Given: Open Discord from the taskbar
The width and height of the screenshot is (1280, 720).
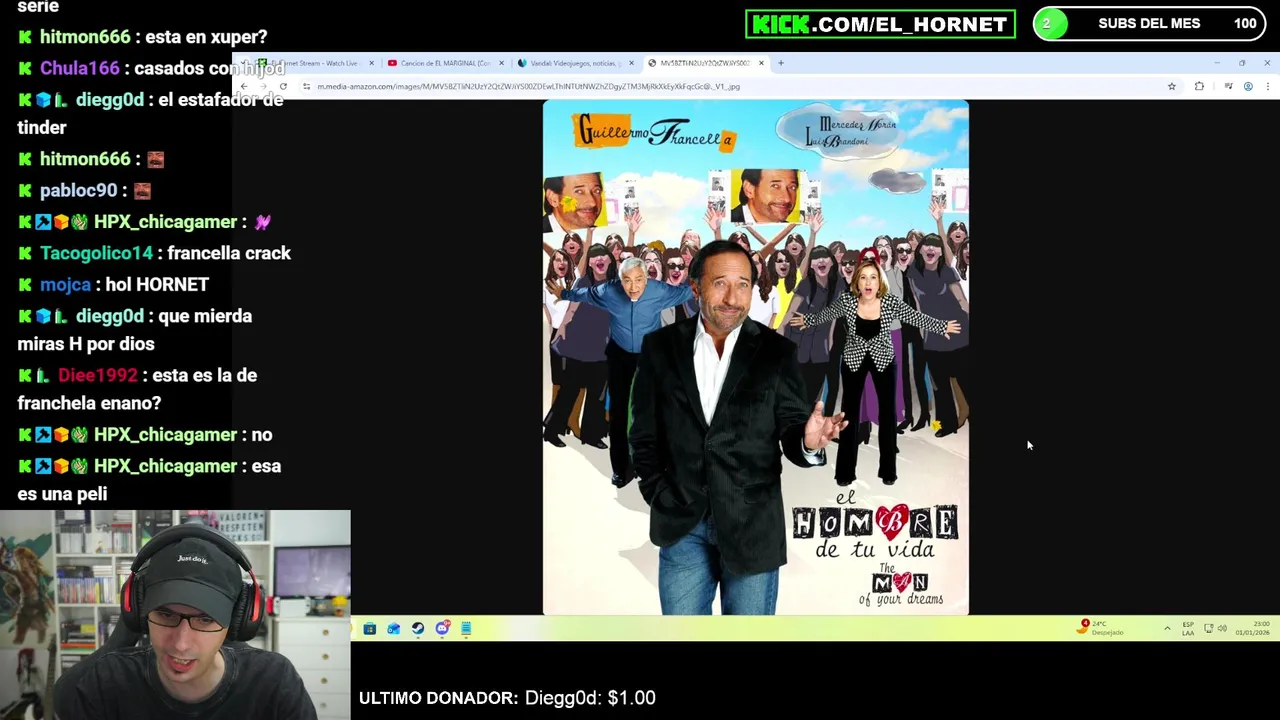Looking at the screenshot, I should [442, 628].
